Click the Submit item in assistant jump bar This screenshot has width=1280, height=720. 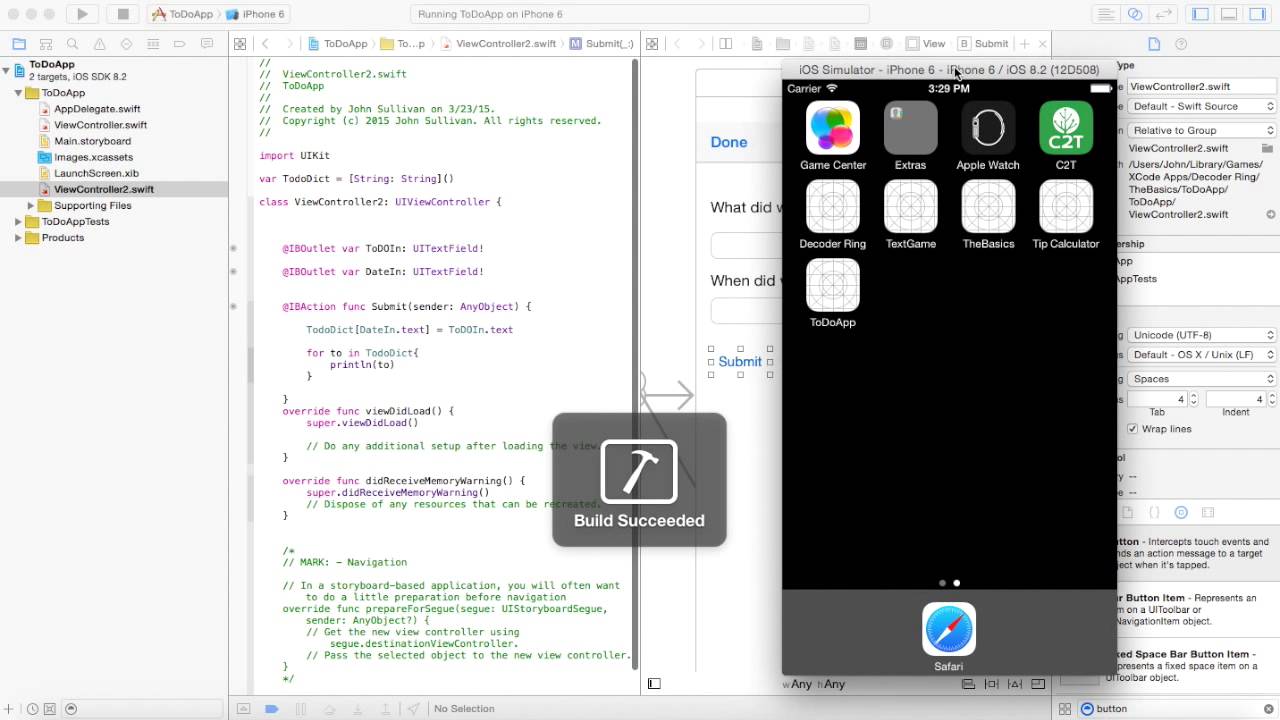click(984, 44)
